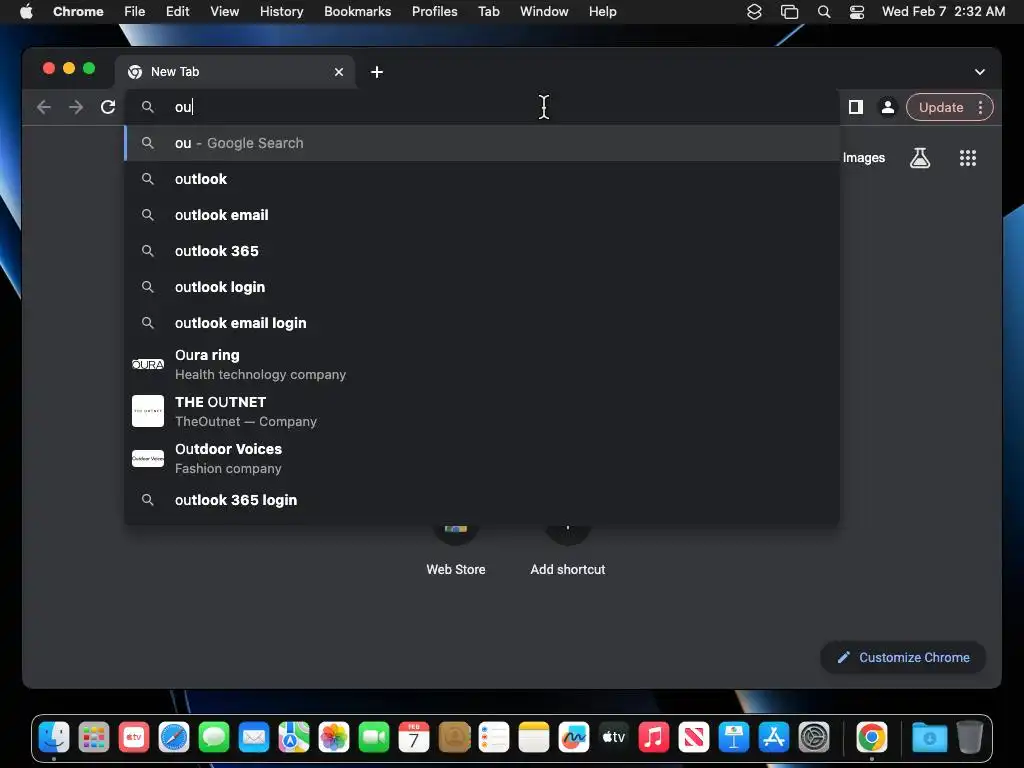Reload the current page
1024x768 pixels.
[108, 107]
